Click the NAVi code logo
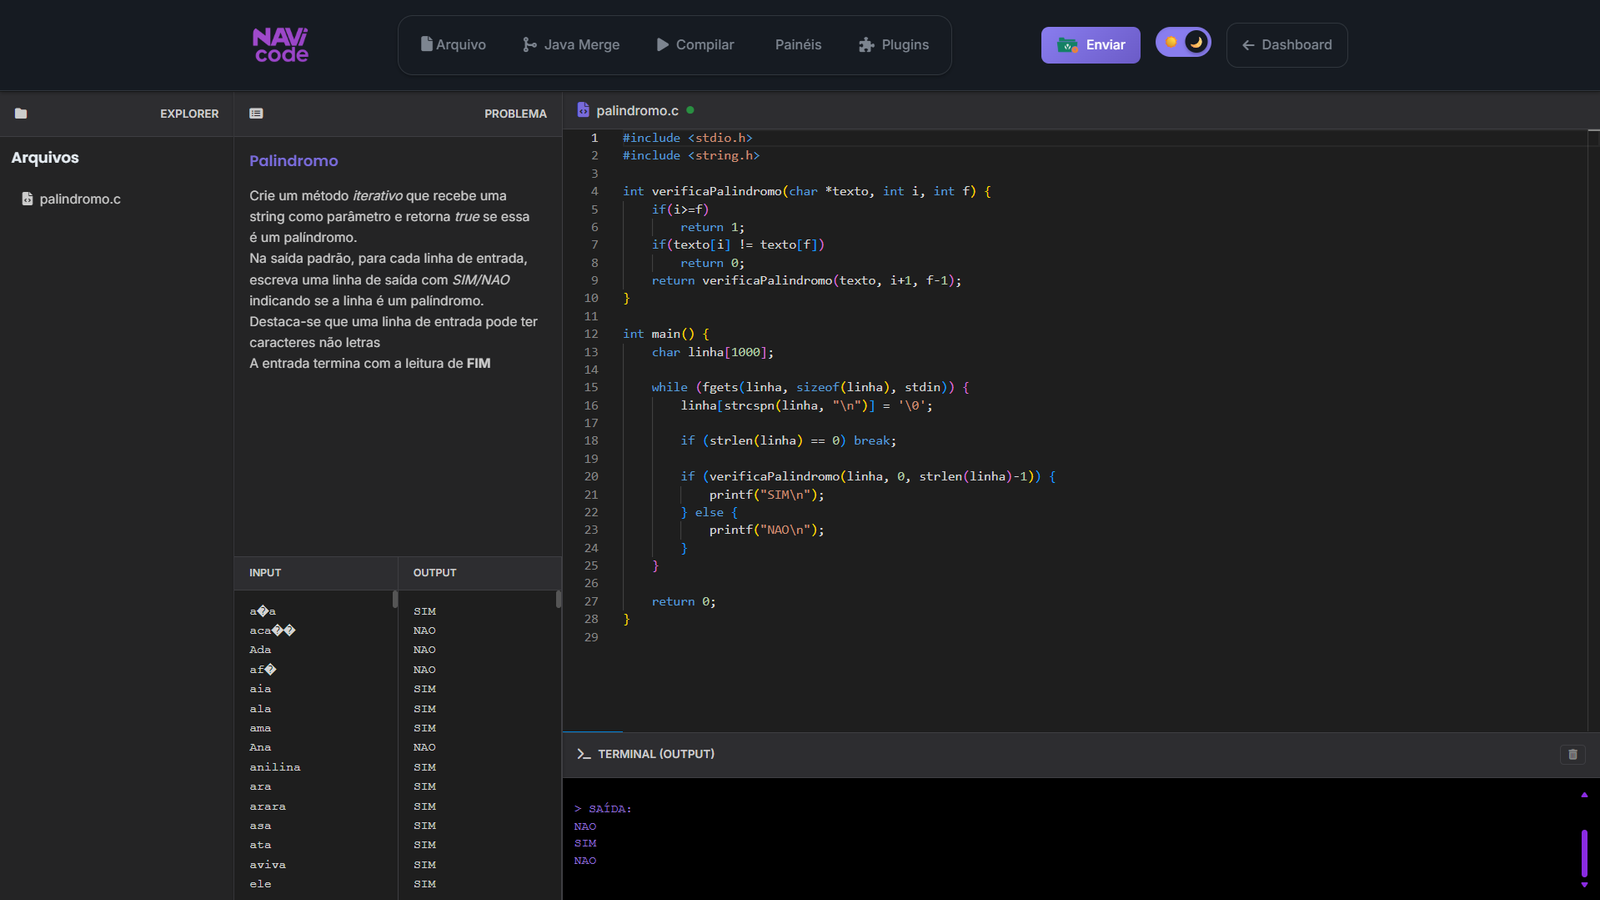This screenshot has height=900, width=1600. [x=280, y=45]
